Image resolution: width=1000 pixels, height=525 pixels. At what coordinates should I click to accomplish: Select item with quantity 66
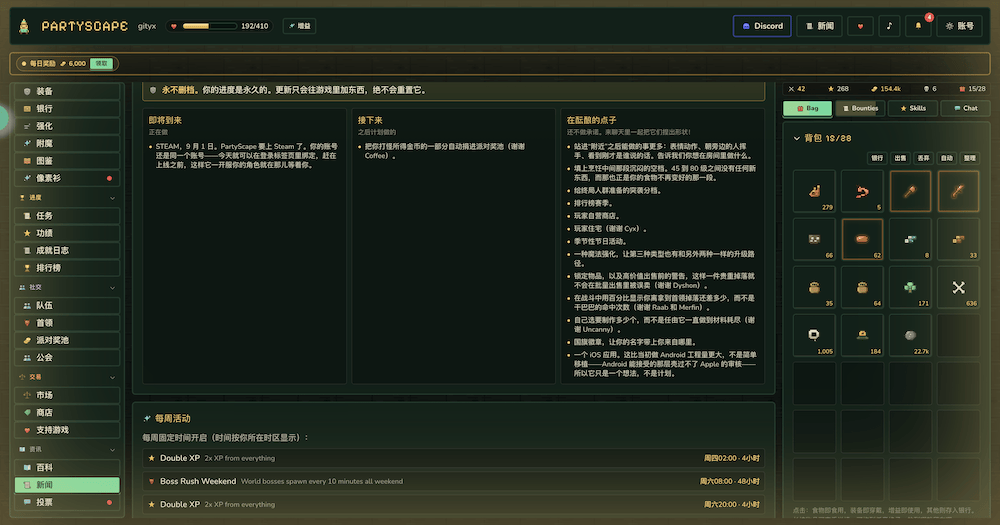(x=814, y=239)
